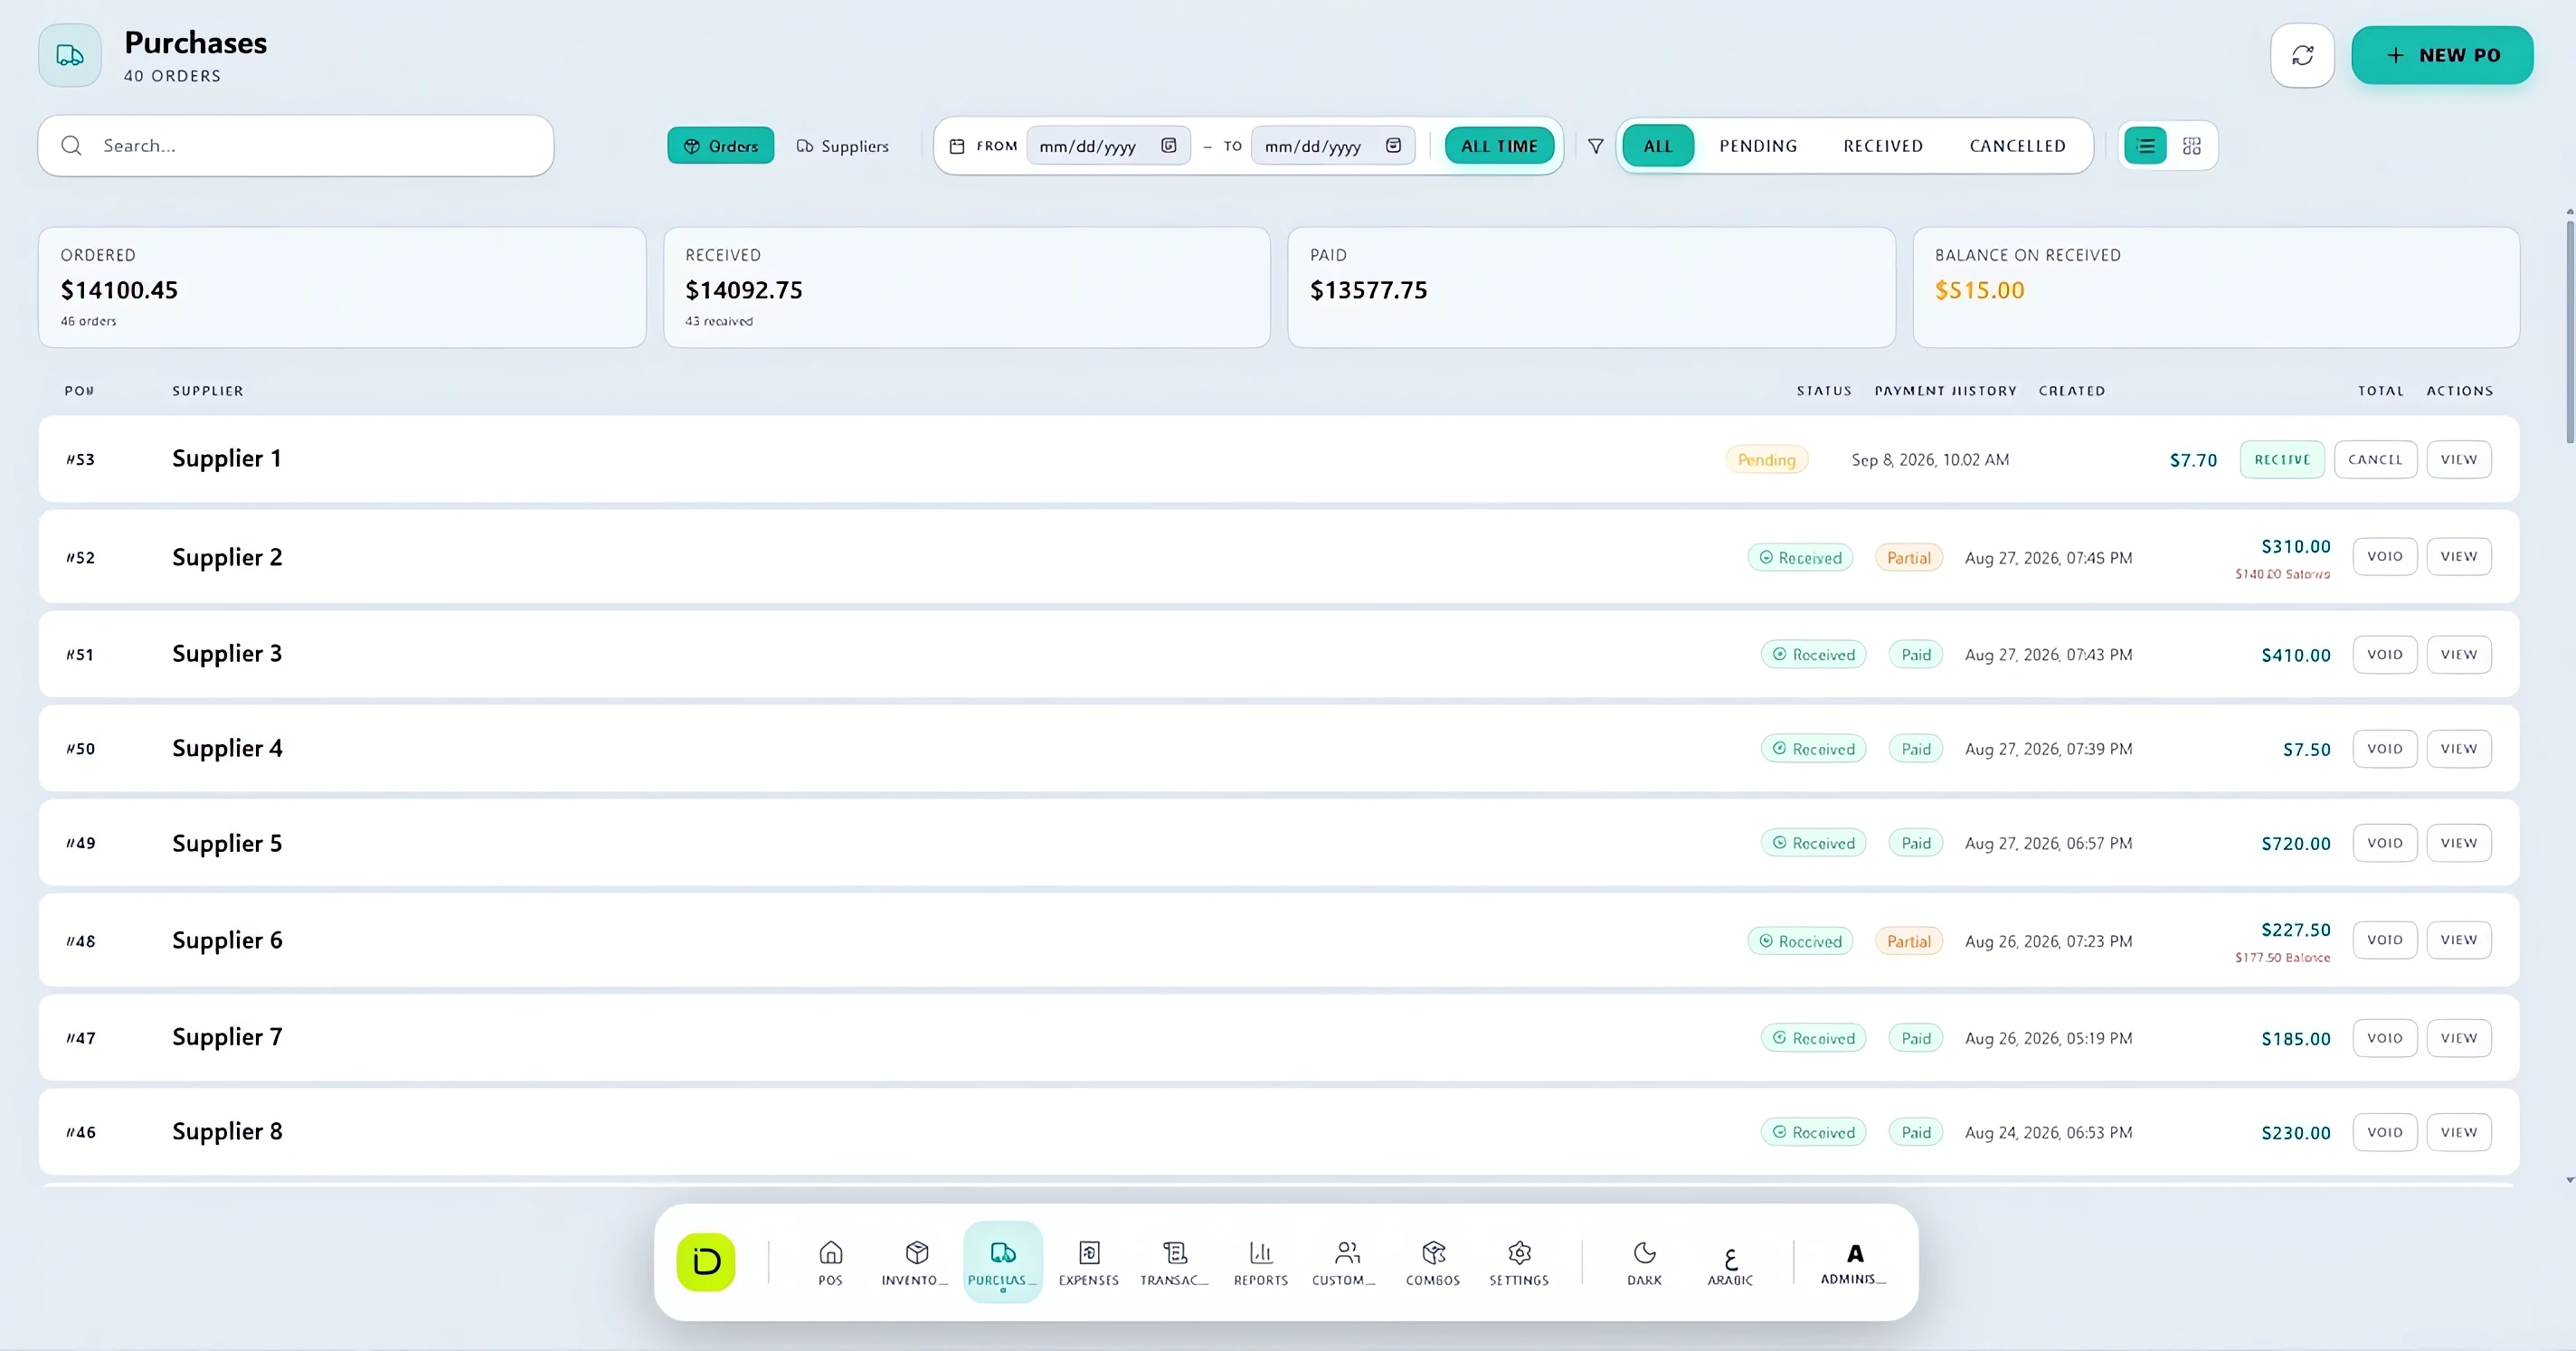Void order #46 from Supplier 8
Viewport: 2576px width, 1351px height.
2384,1132
